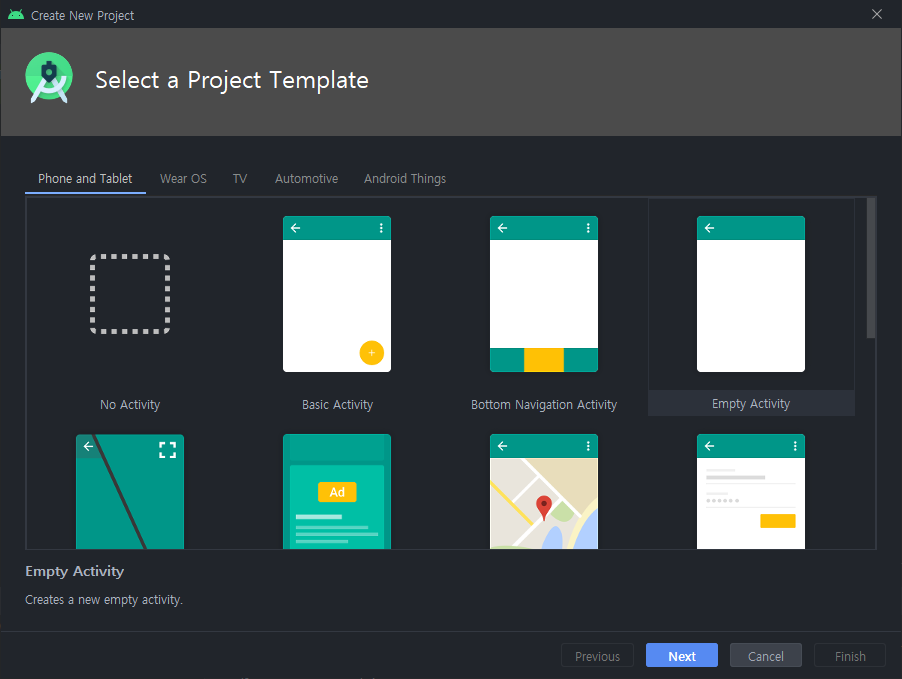
Task: Click the 'Bottom Navigation Activity' label
Action: coord(544,405)
